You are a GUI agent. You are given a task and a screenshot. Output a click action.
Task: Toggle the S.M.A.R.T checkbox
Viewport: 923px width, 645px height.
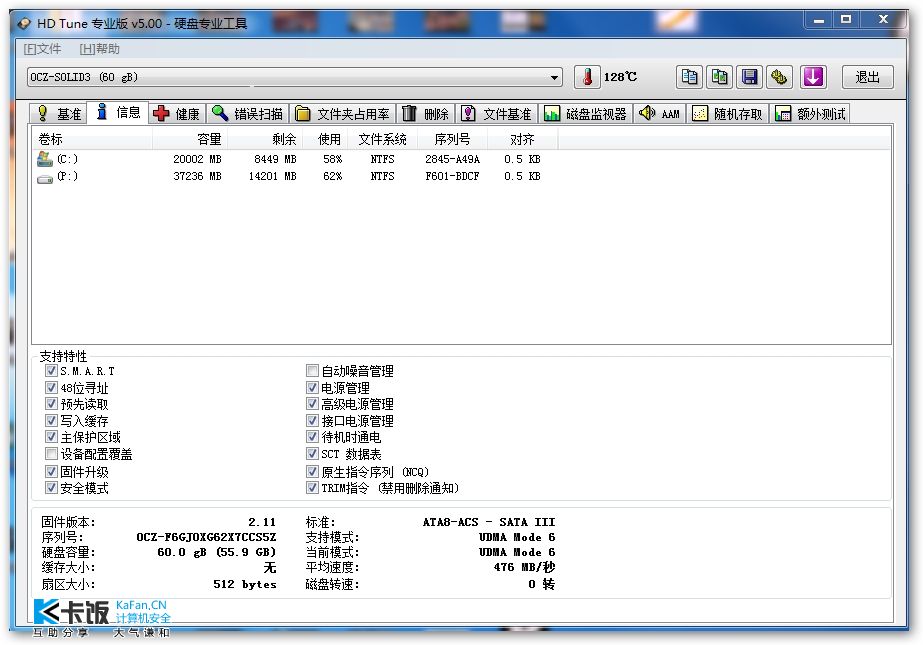[x=51, y=371]
